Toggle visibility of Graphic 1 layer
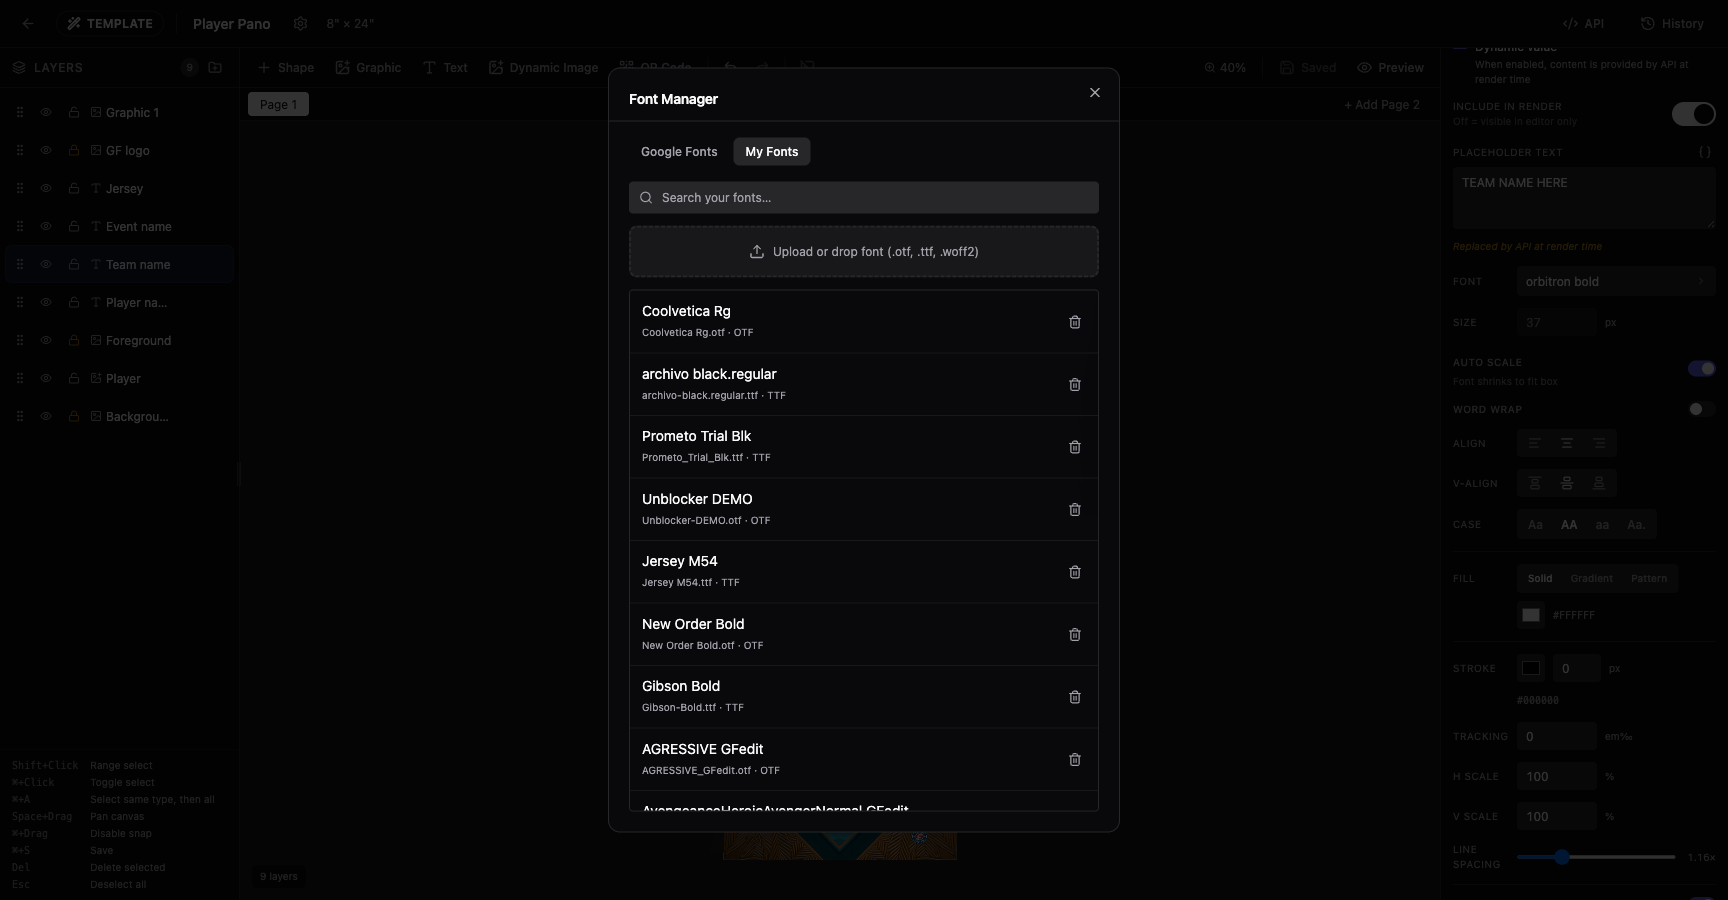This screenshot has height=900, width=1728. coord(46,113)
